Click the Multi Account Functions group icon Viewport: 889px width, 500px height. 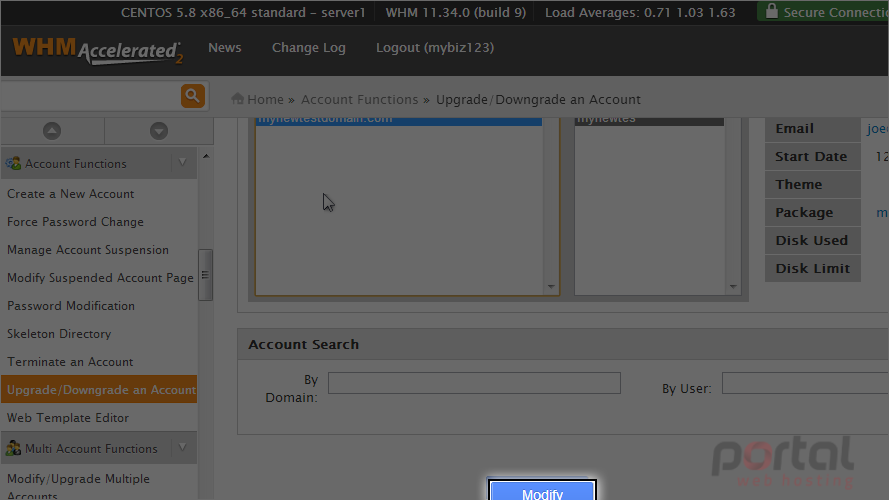coord(13,448)
